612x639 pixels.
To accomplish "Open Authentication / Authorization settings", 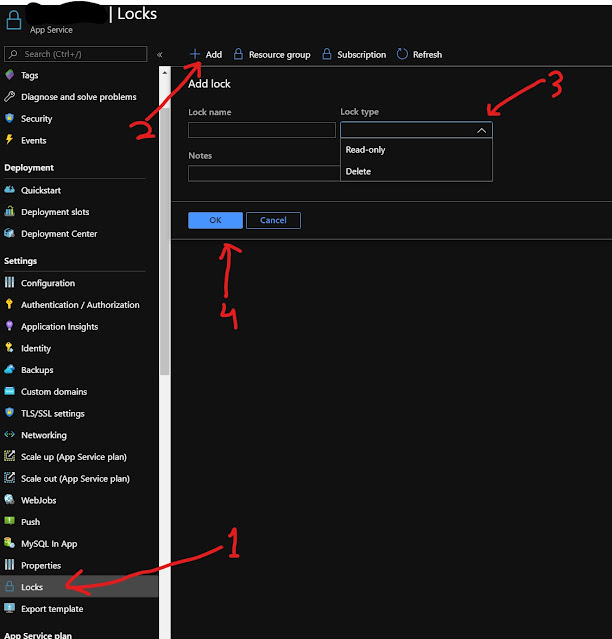I will click(80, 304).
